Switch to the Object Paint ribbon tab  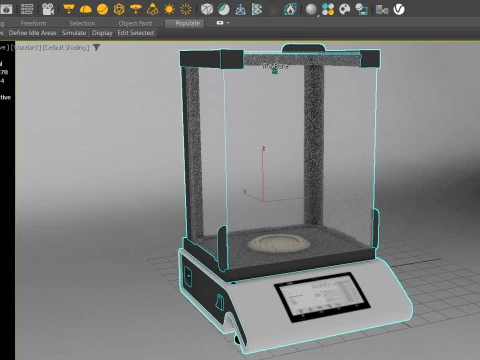point(135,23)
